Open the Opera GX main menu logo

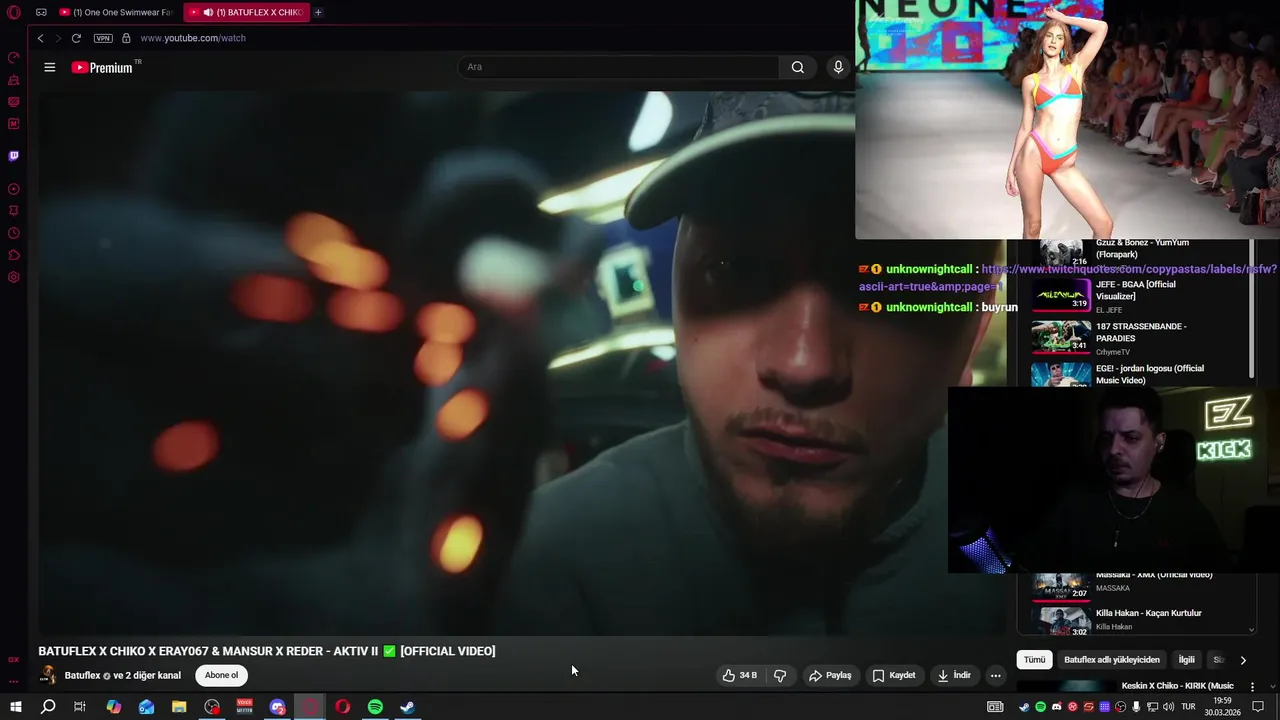(14, 12)
